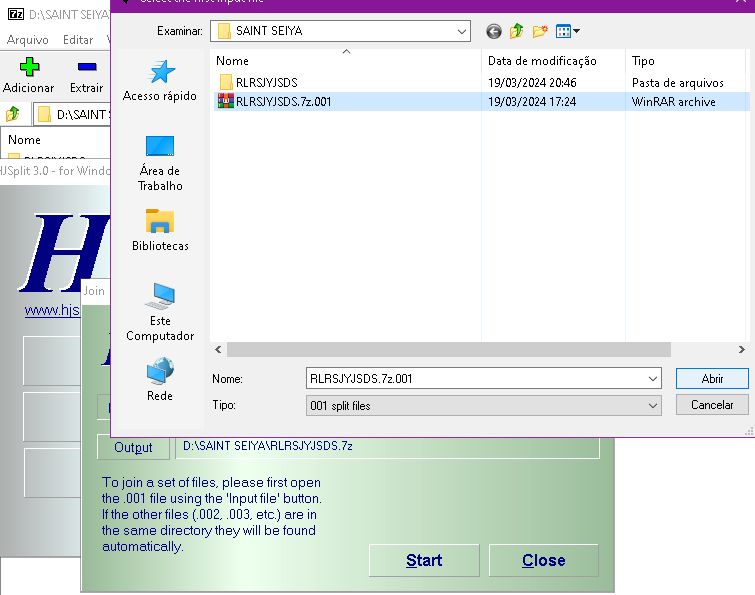The image size is (755, 595).
Task: Open Rede in the places sidebar
Action: point(160,379)
